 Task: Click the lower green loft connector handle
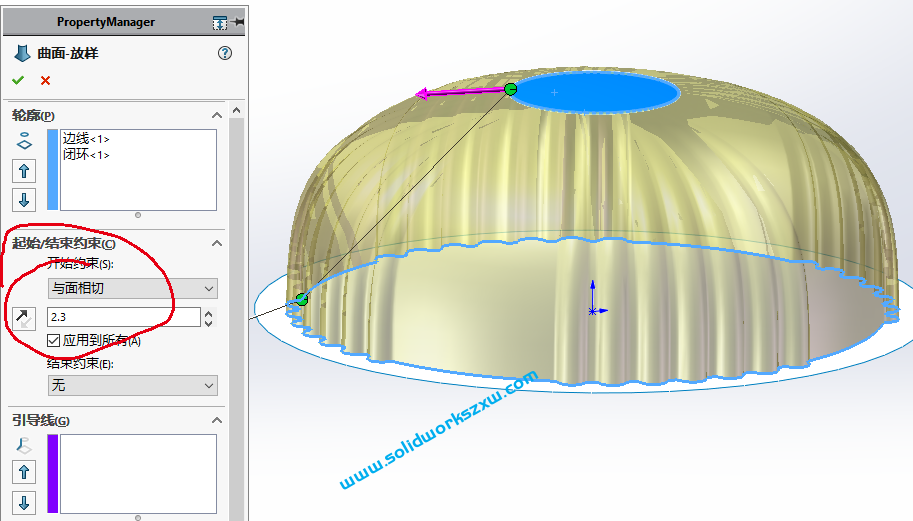pyautogui.click(x=302, y=299)
